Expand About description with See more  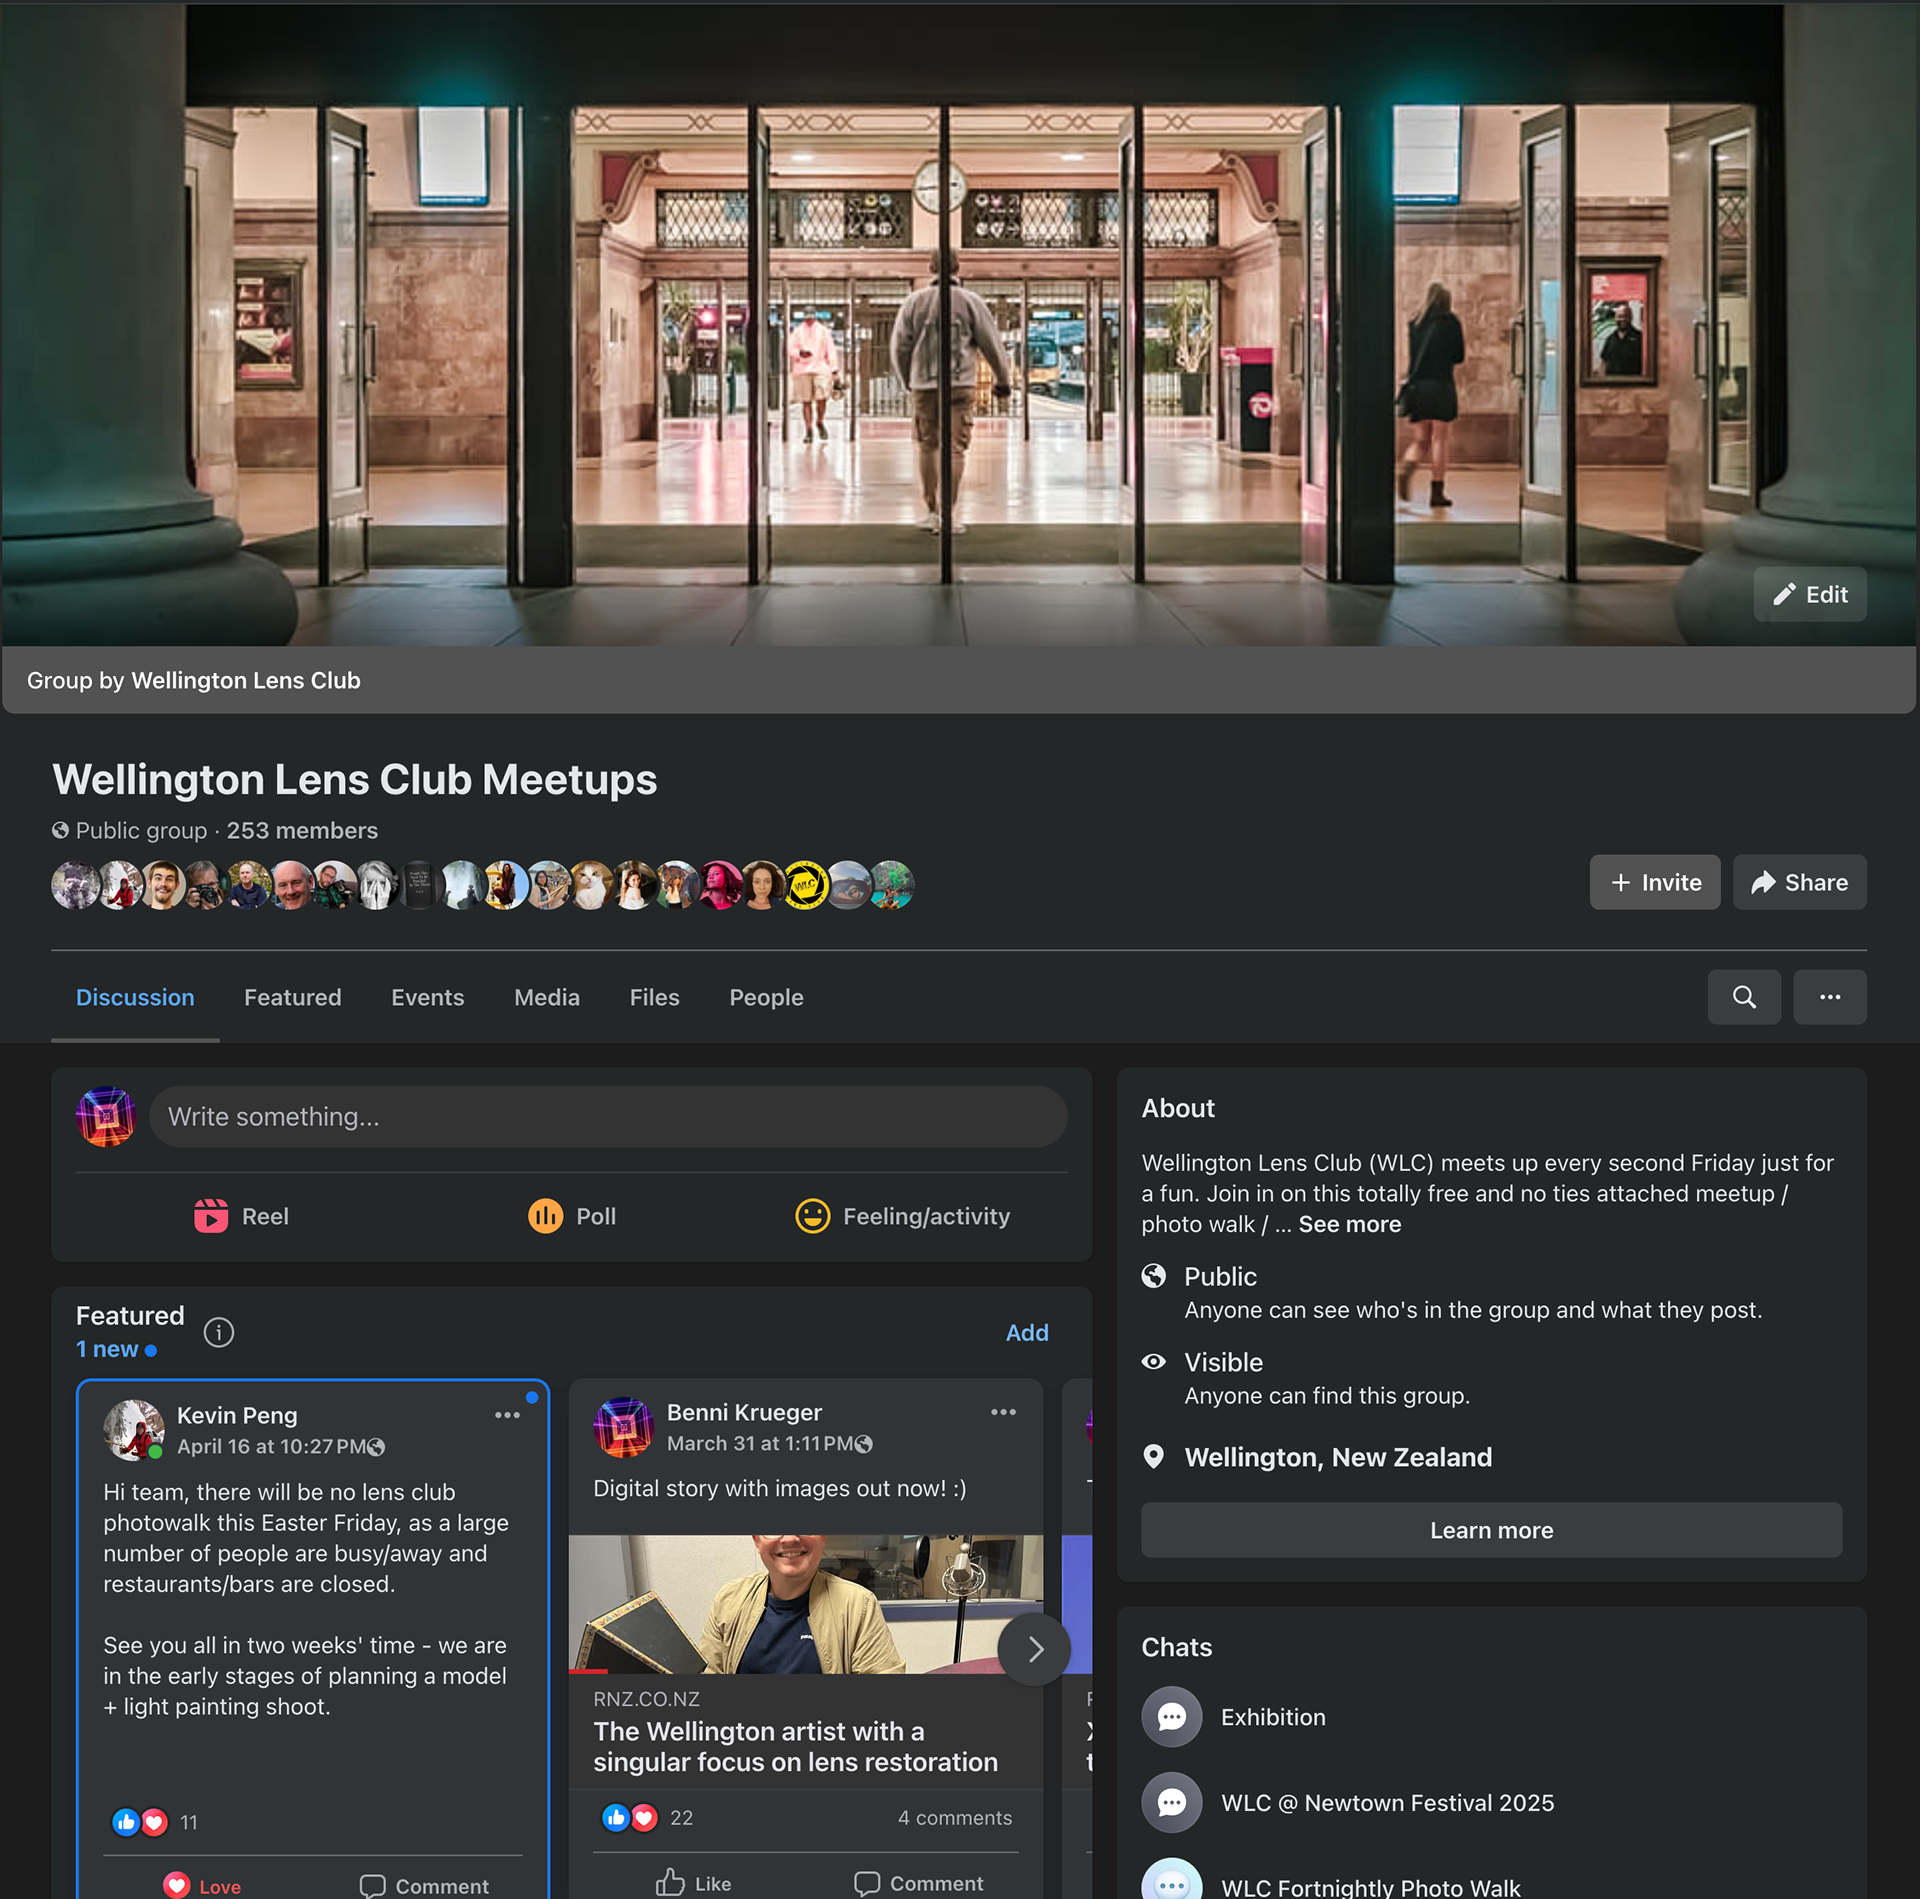[1349, 1224]
